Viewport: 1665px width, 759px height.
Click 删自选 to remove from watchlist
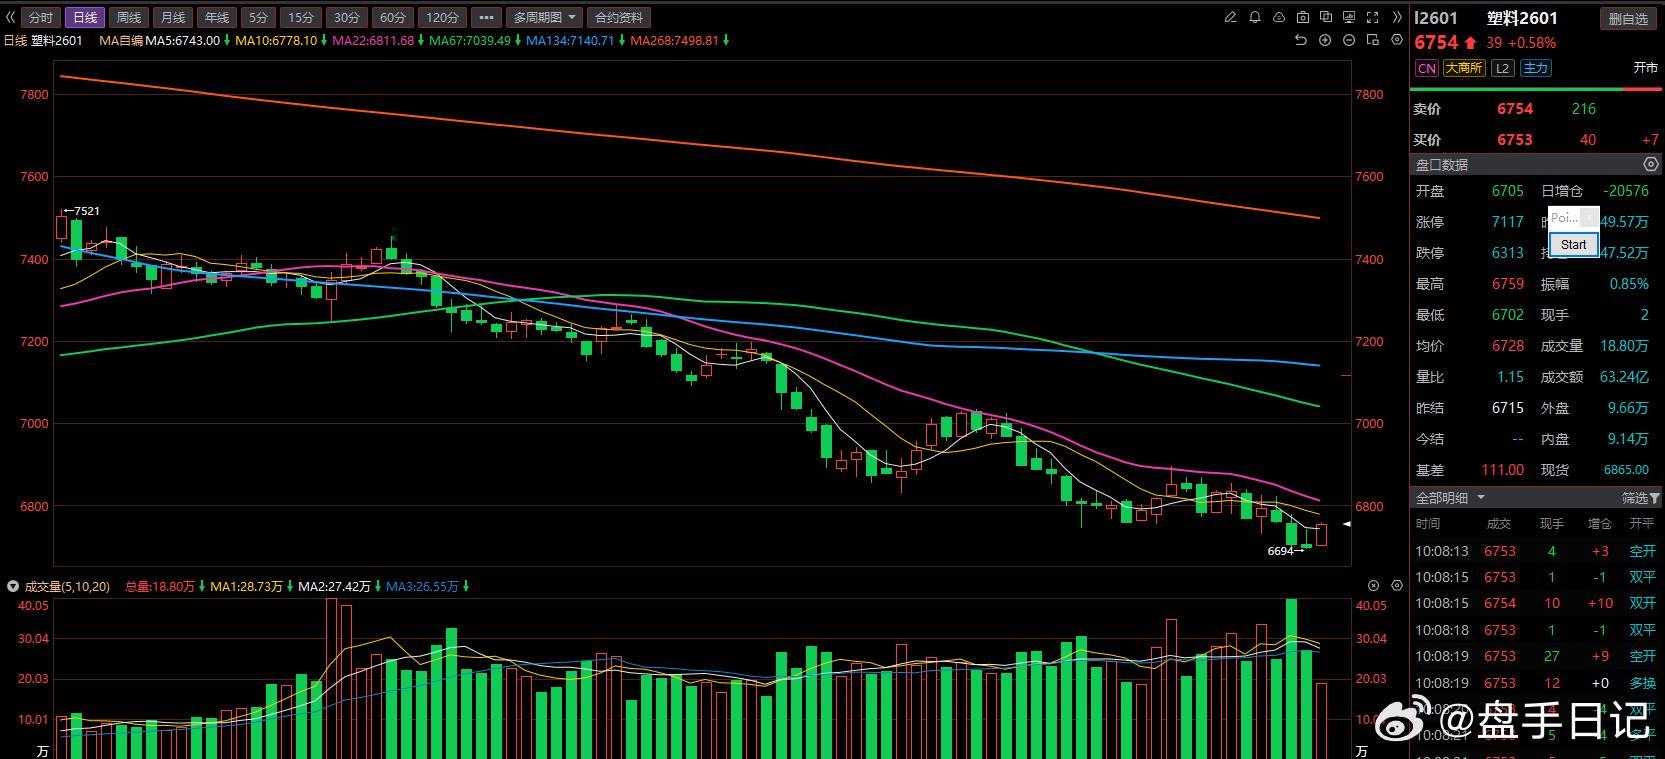[1628, 19]
